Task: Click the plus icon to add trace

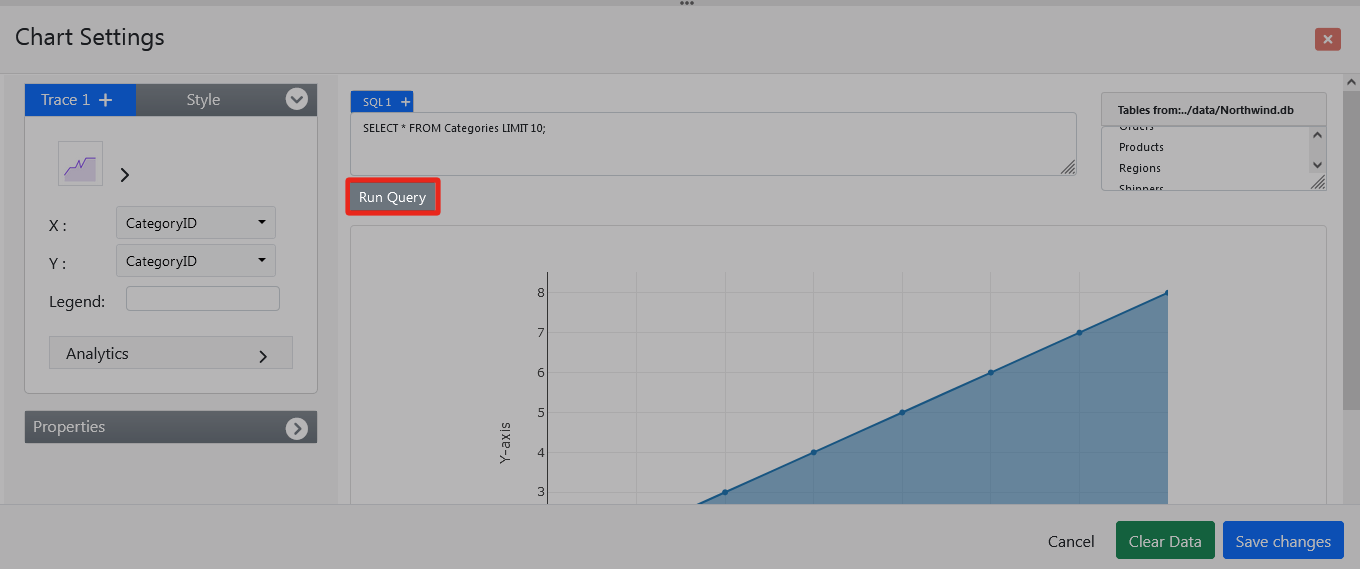Action: coord(106,100)
